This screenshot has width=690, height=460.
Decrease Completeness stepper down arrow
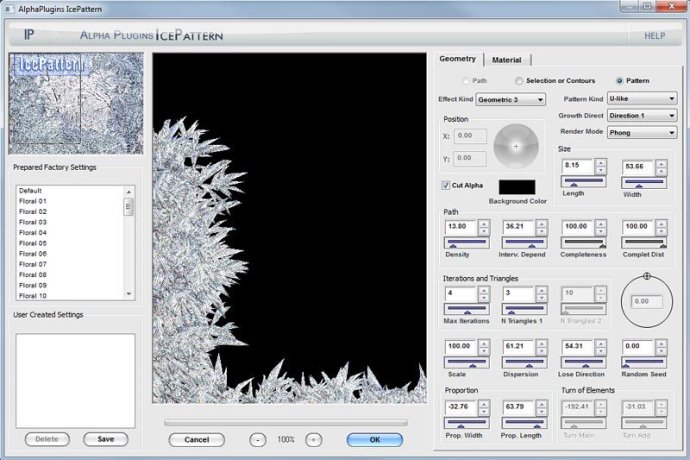point(600,232)
